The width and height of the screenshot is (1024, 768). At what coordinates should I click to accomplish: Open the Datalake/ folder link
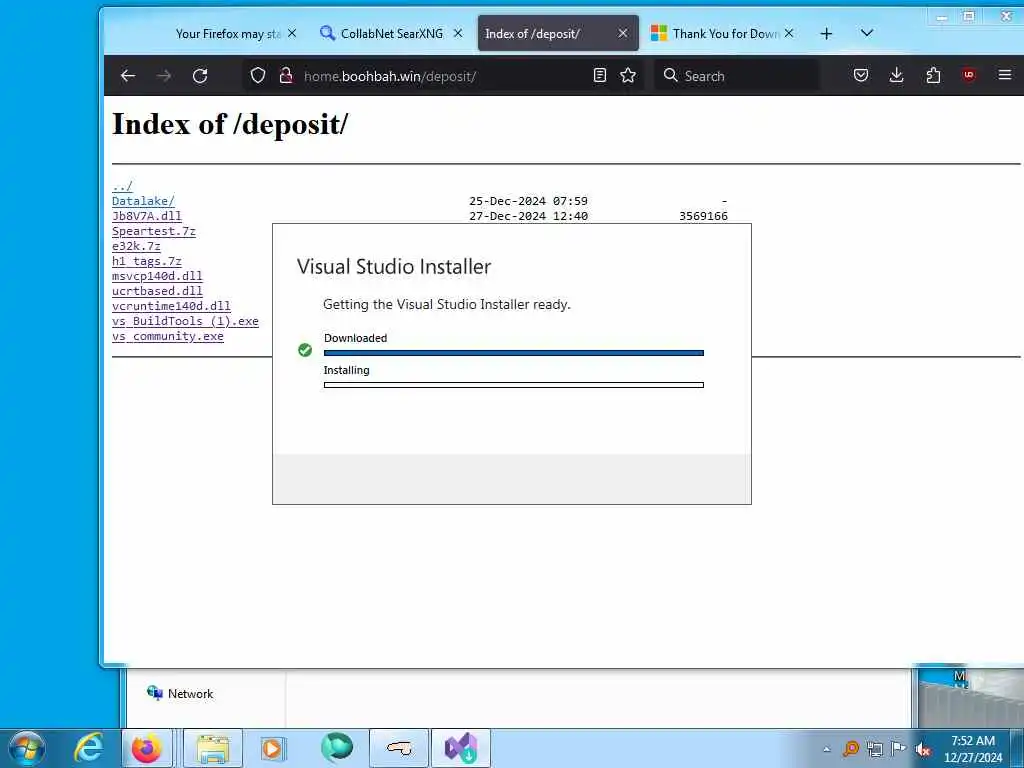pos(143,201)
